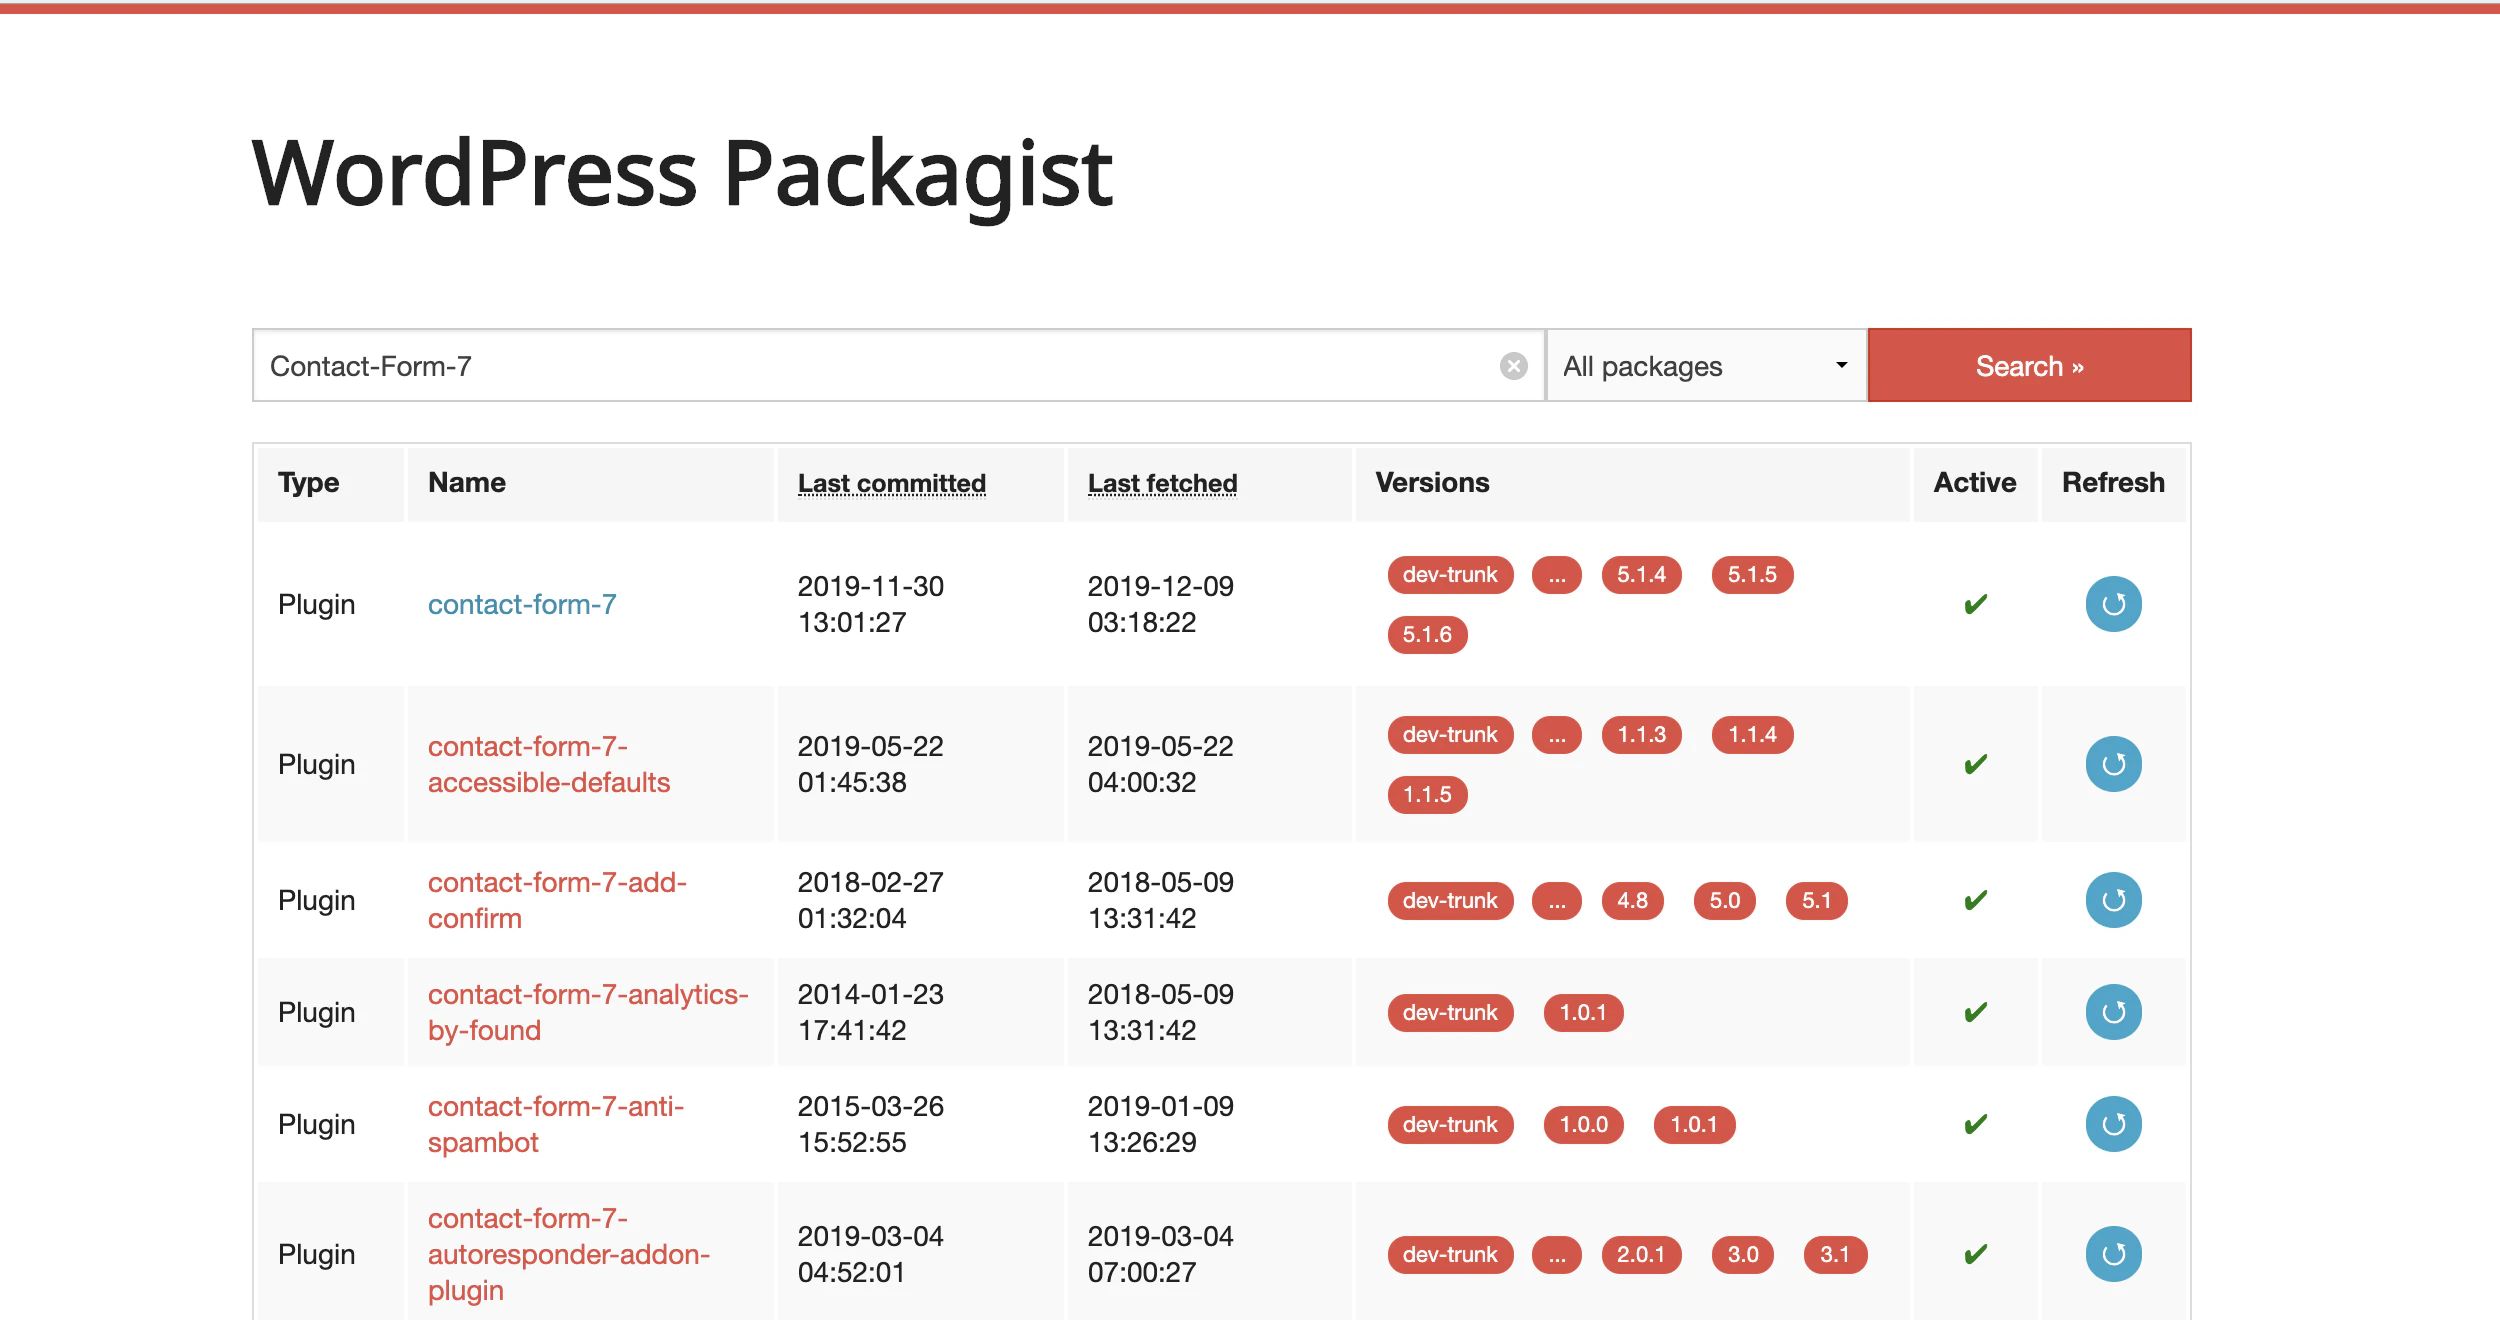
Task: Expand hidden versions of contact-form-7
Action: (x=1557, y=575)
